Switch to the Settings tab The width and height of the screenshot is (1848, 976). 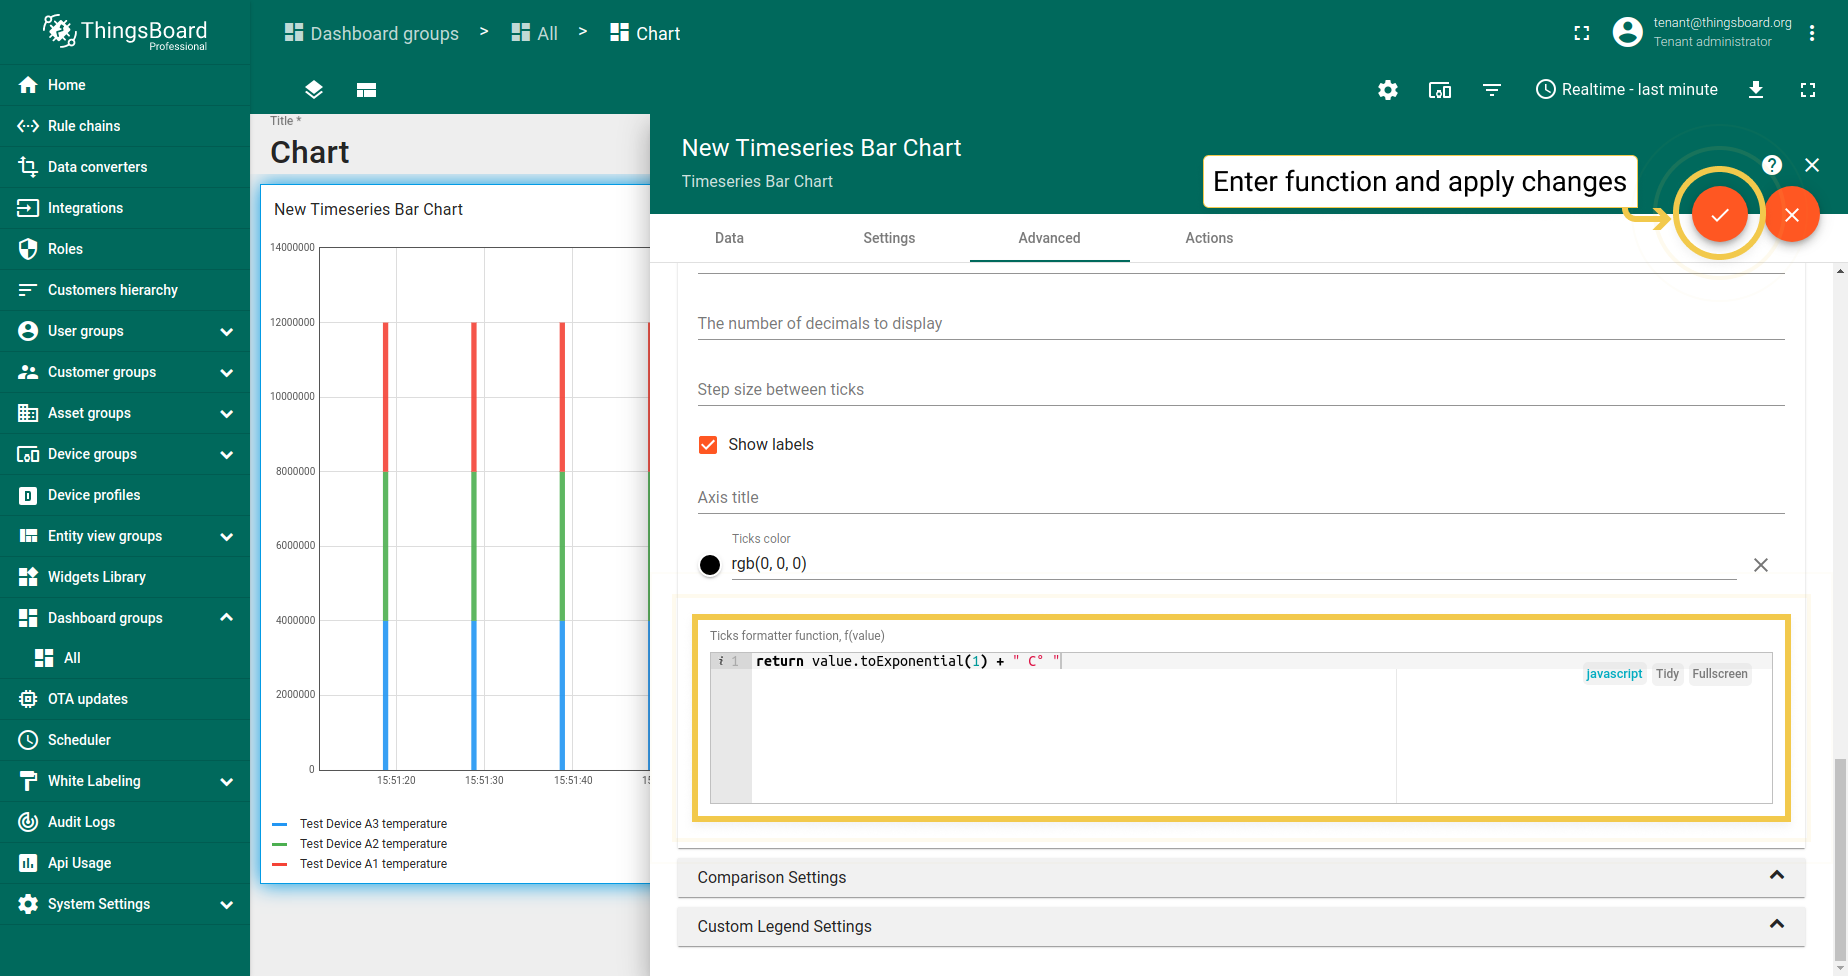click(x=889, y=238)
